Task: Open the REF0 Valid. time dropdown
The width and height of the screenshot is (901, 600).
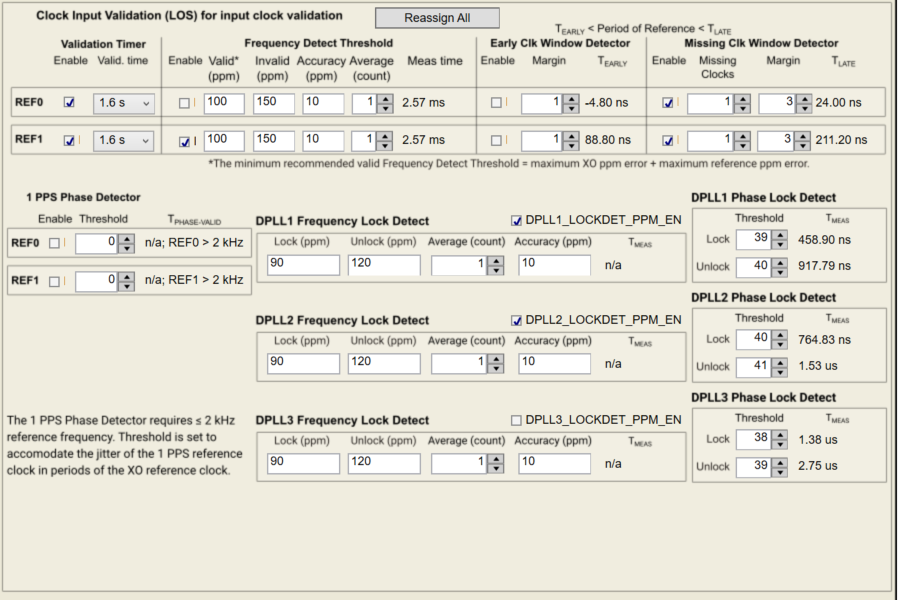Action: pos(122,102)
